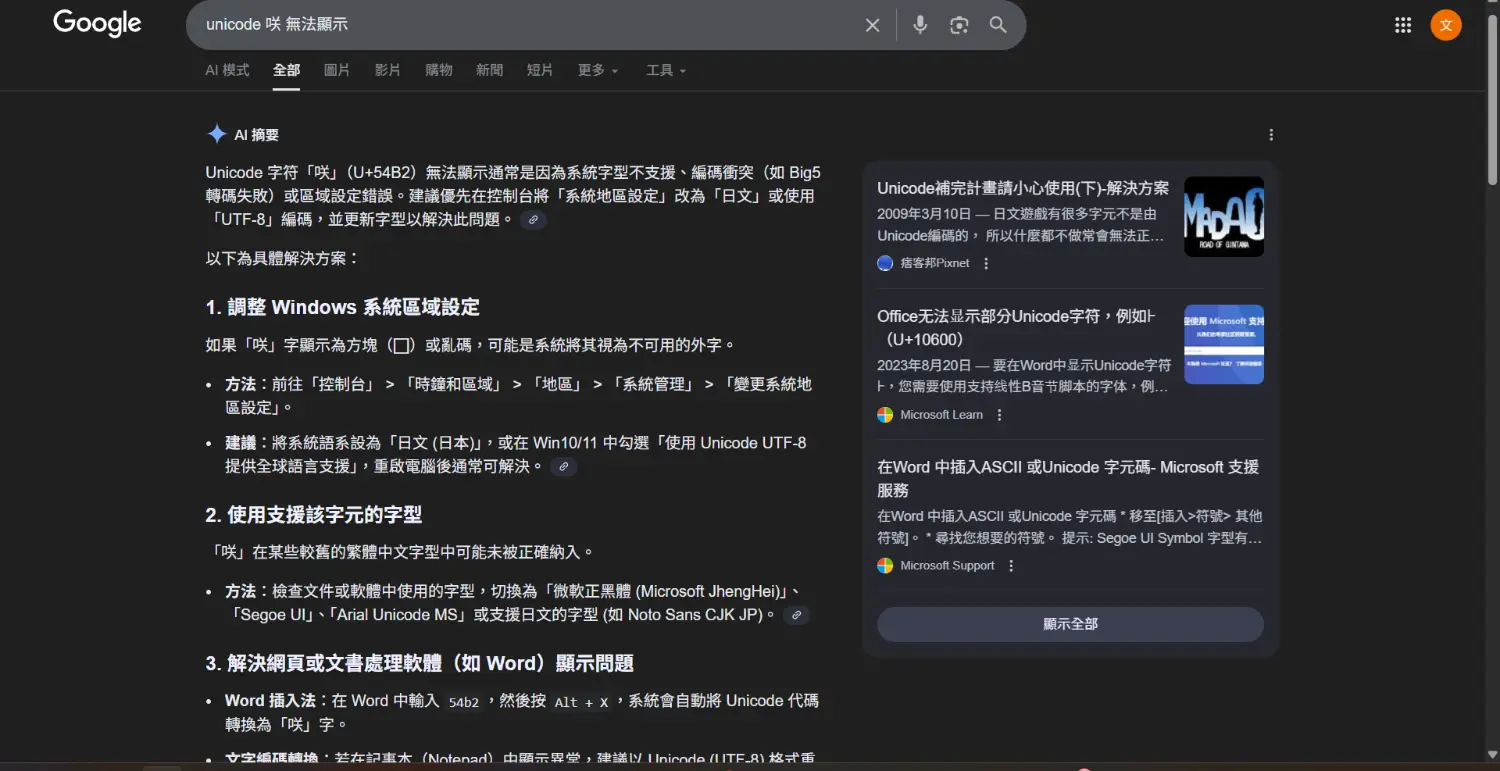Click the 顯示全部 button
The image size is (1500, 771).
tap(1070, 624)
